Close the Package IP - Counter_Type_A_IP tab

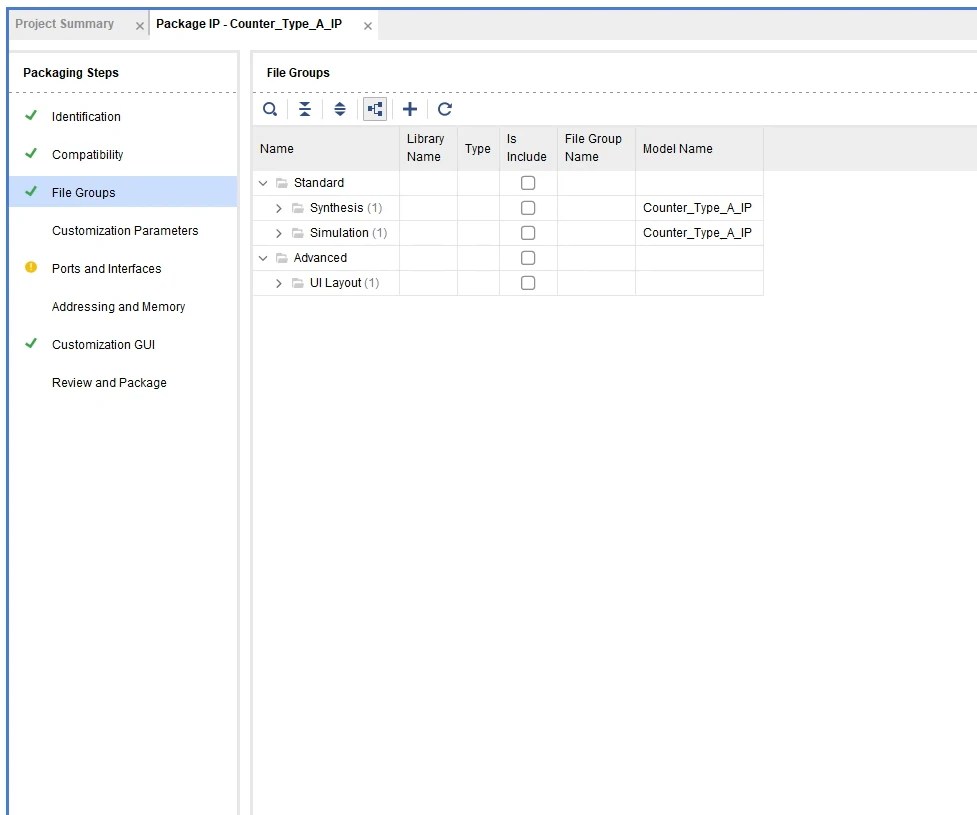pos(368,26)
